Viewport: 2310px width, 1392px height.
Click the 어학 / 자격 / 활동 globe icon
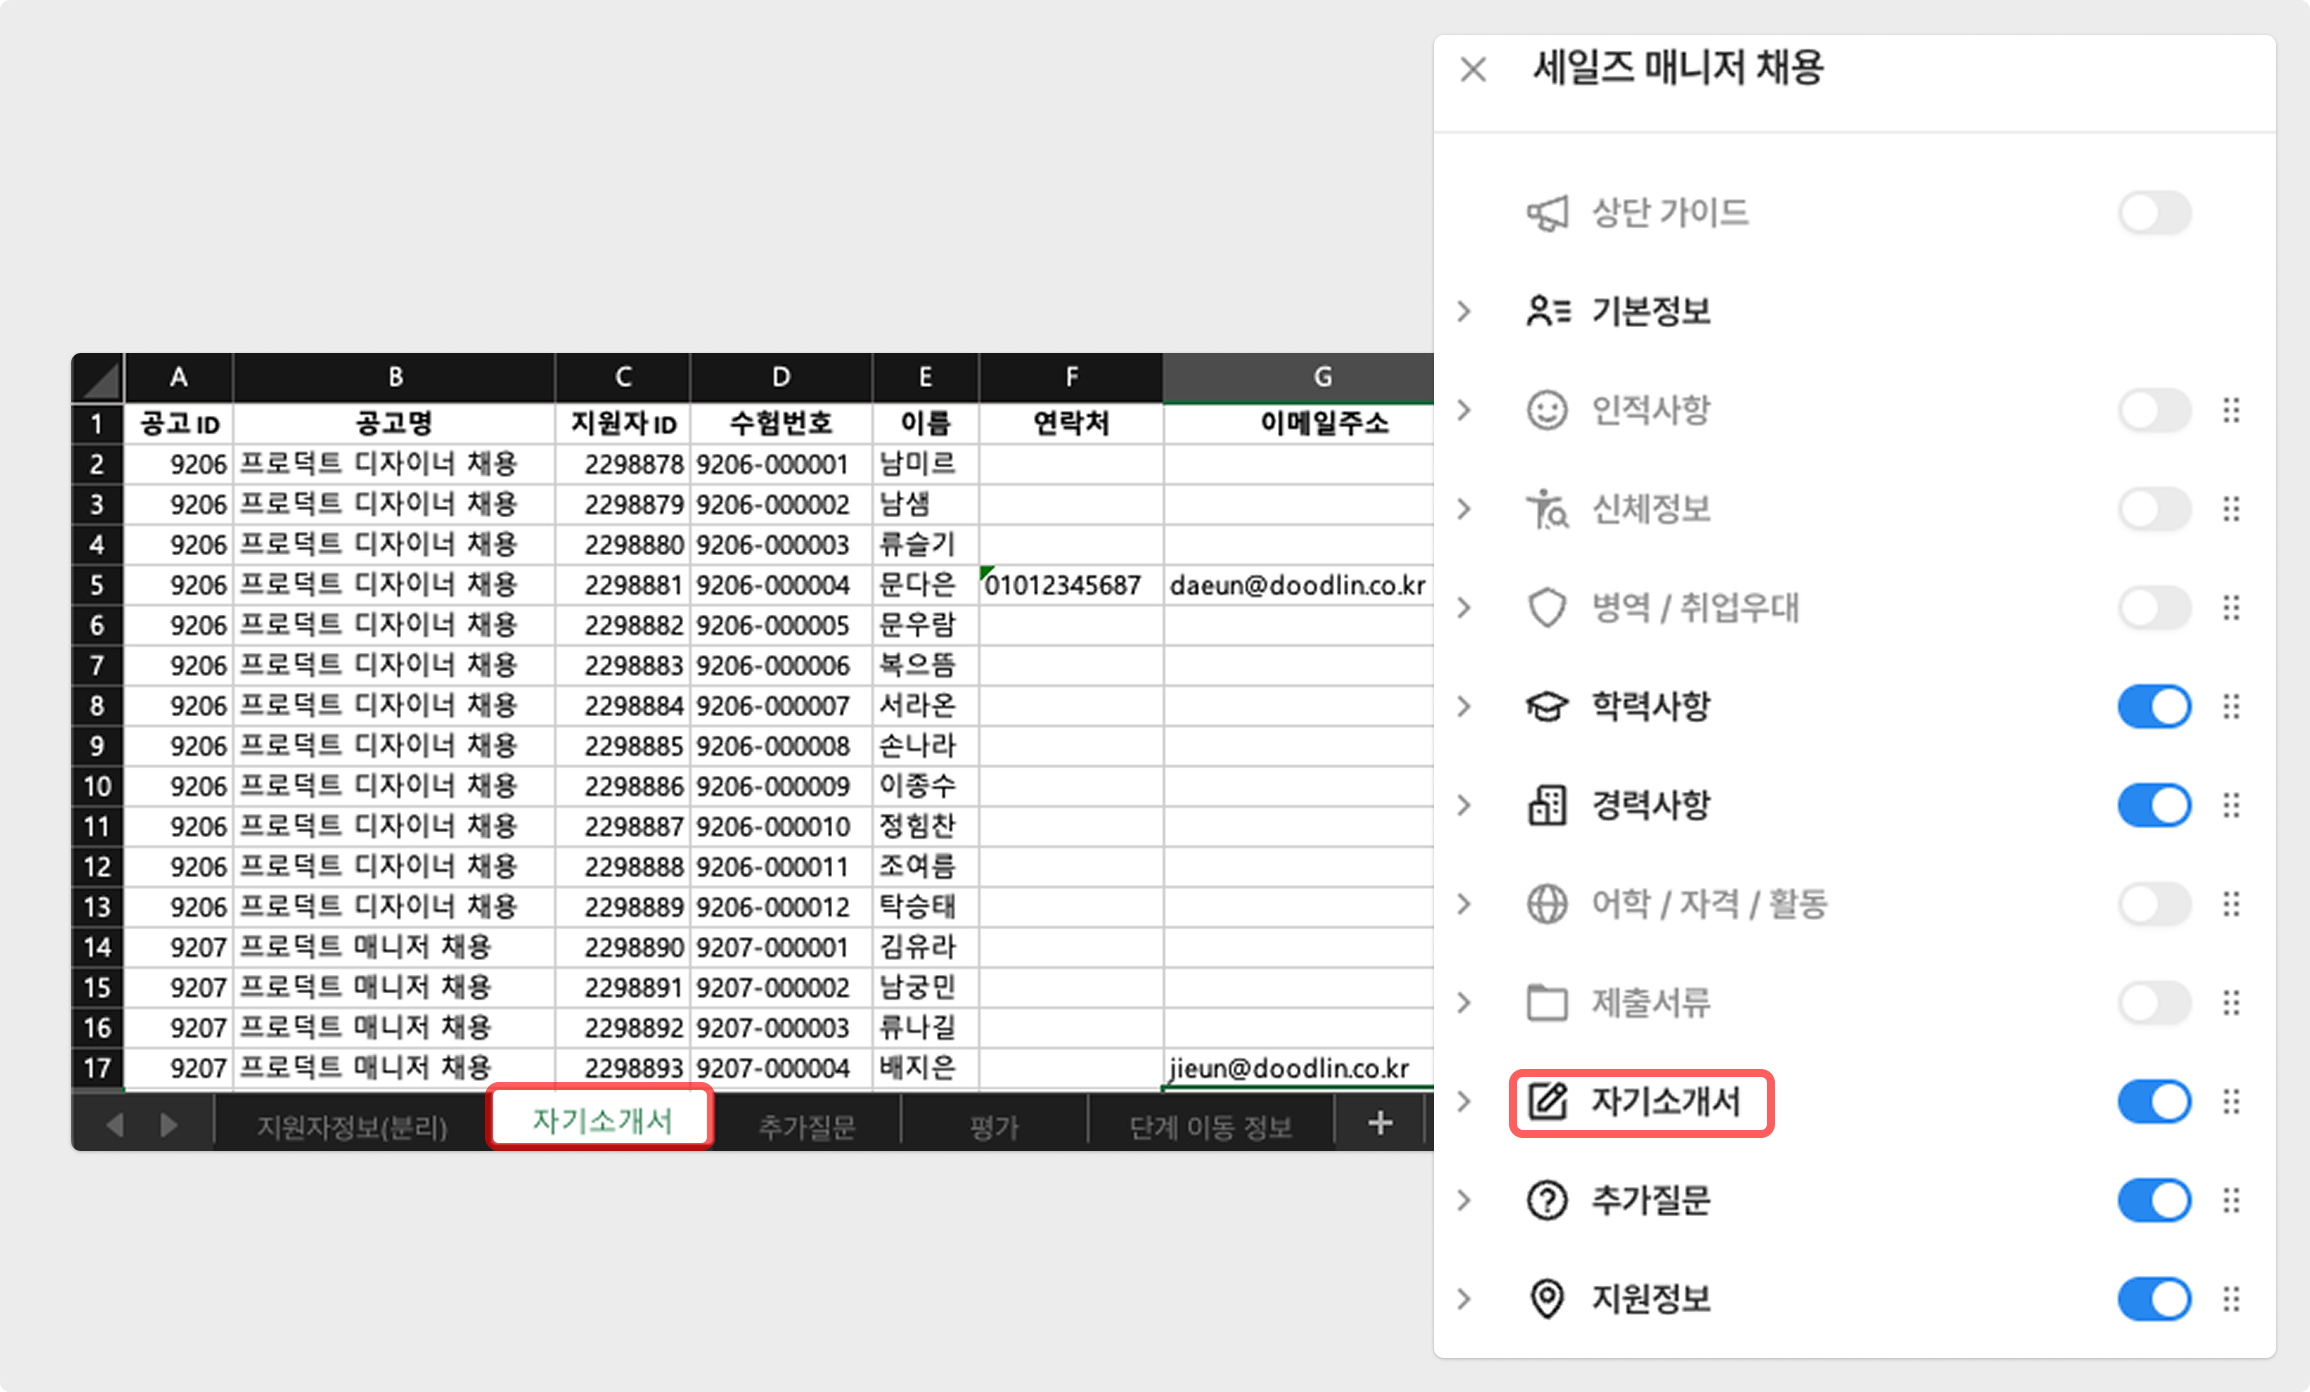click(x=1547, y=904)
